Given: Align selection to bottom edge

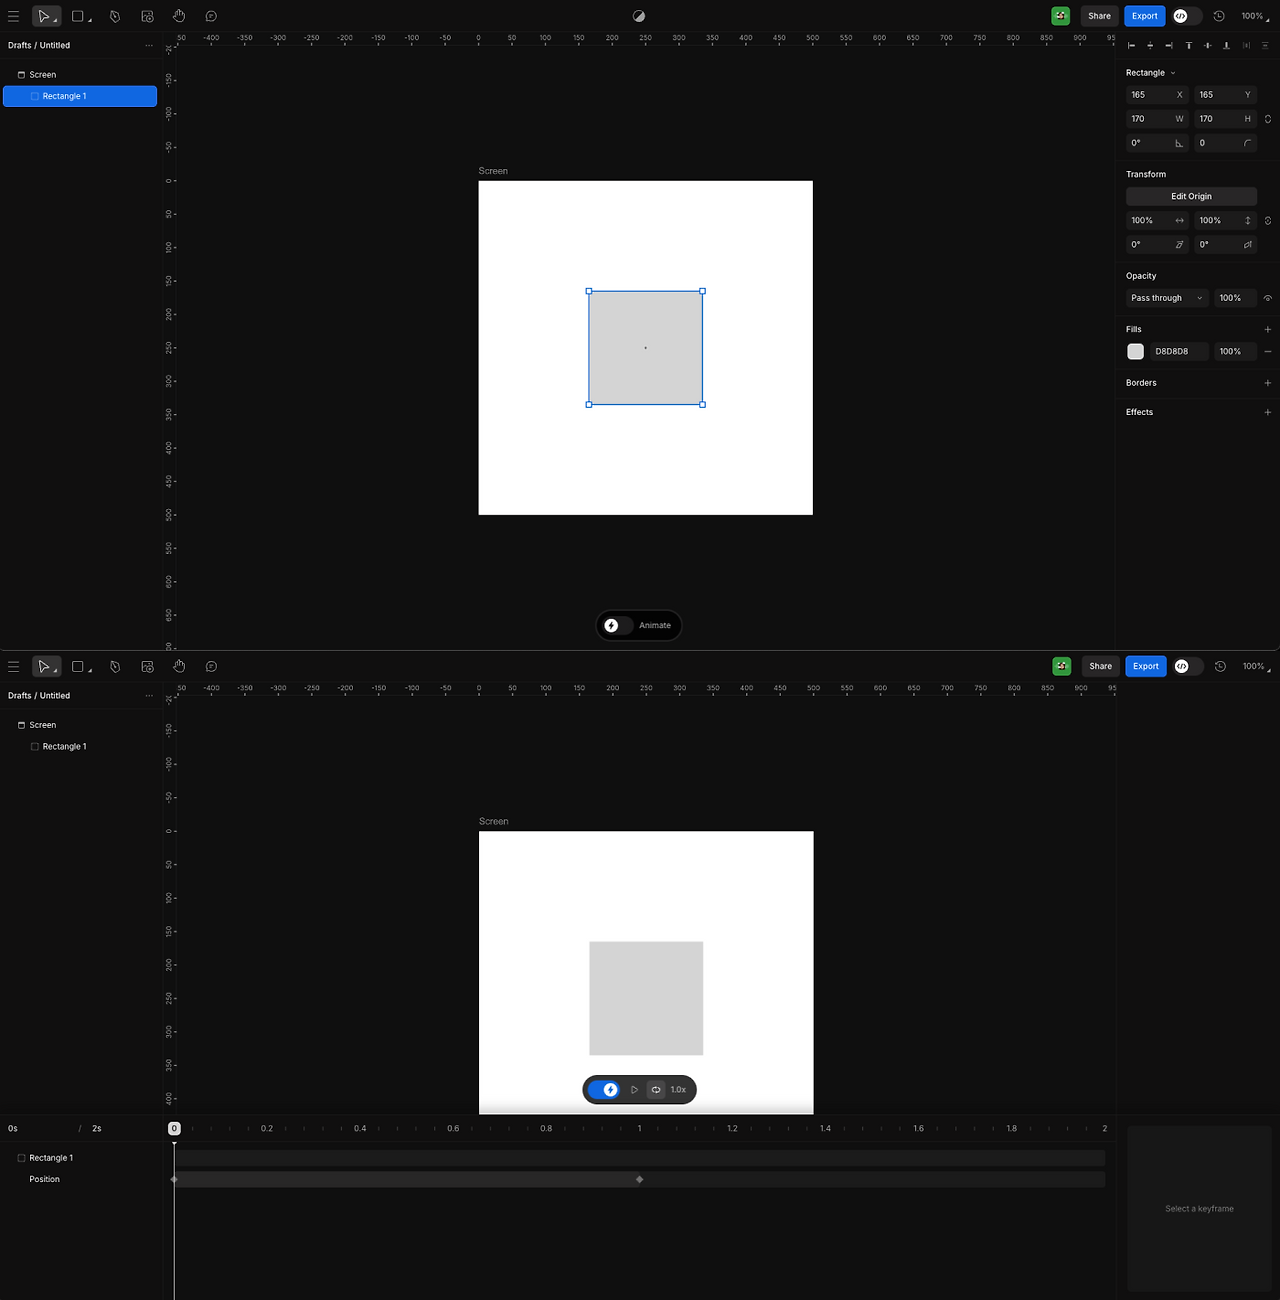Looking at the screenshot, I should point(1227,45).
